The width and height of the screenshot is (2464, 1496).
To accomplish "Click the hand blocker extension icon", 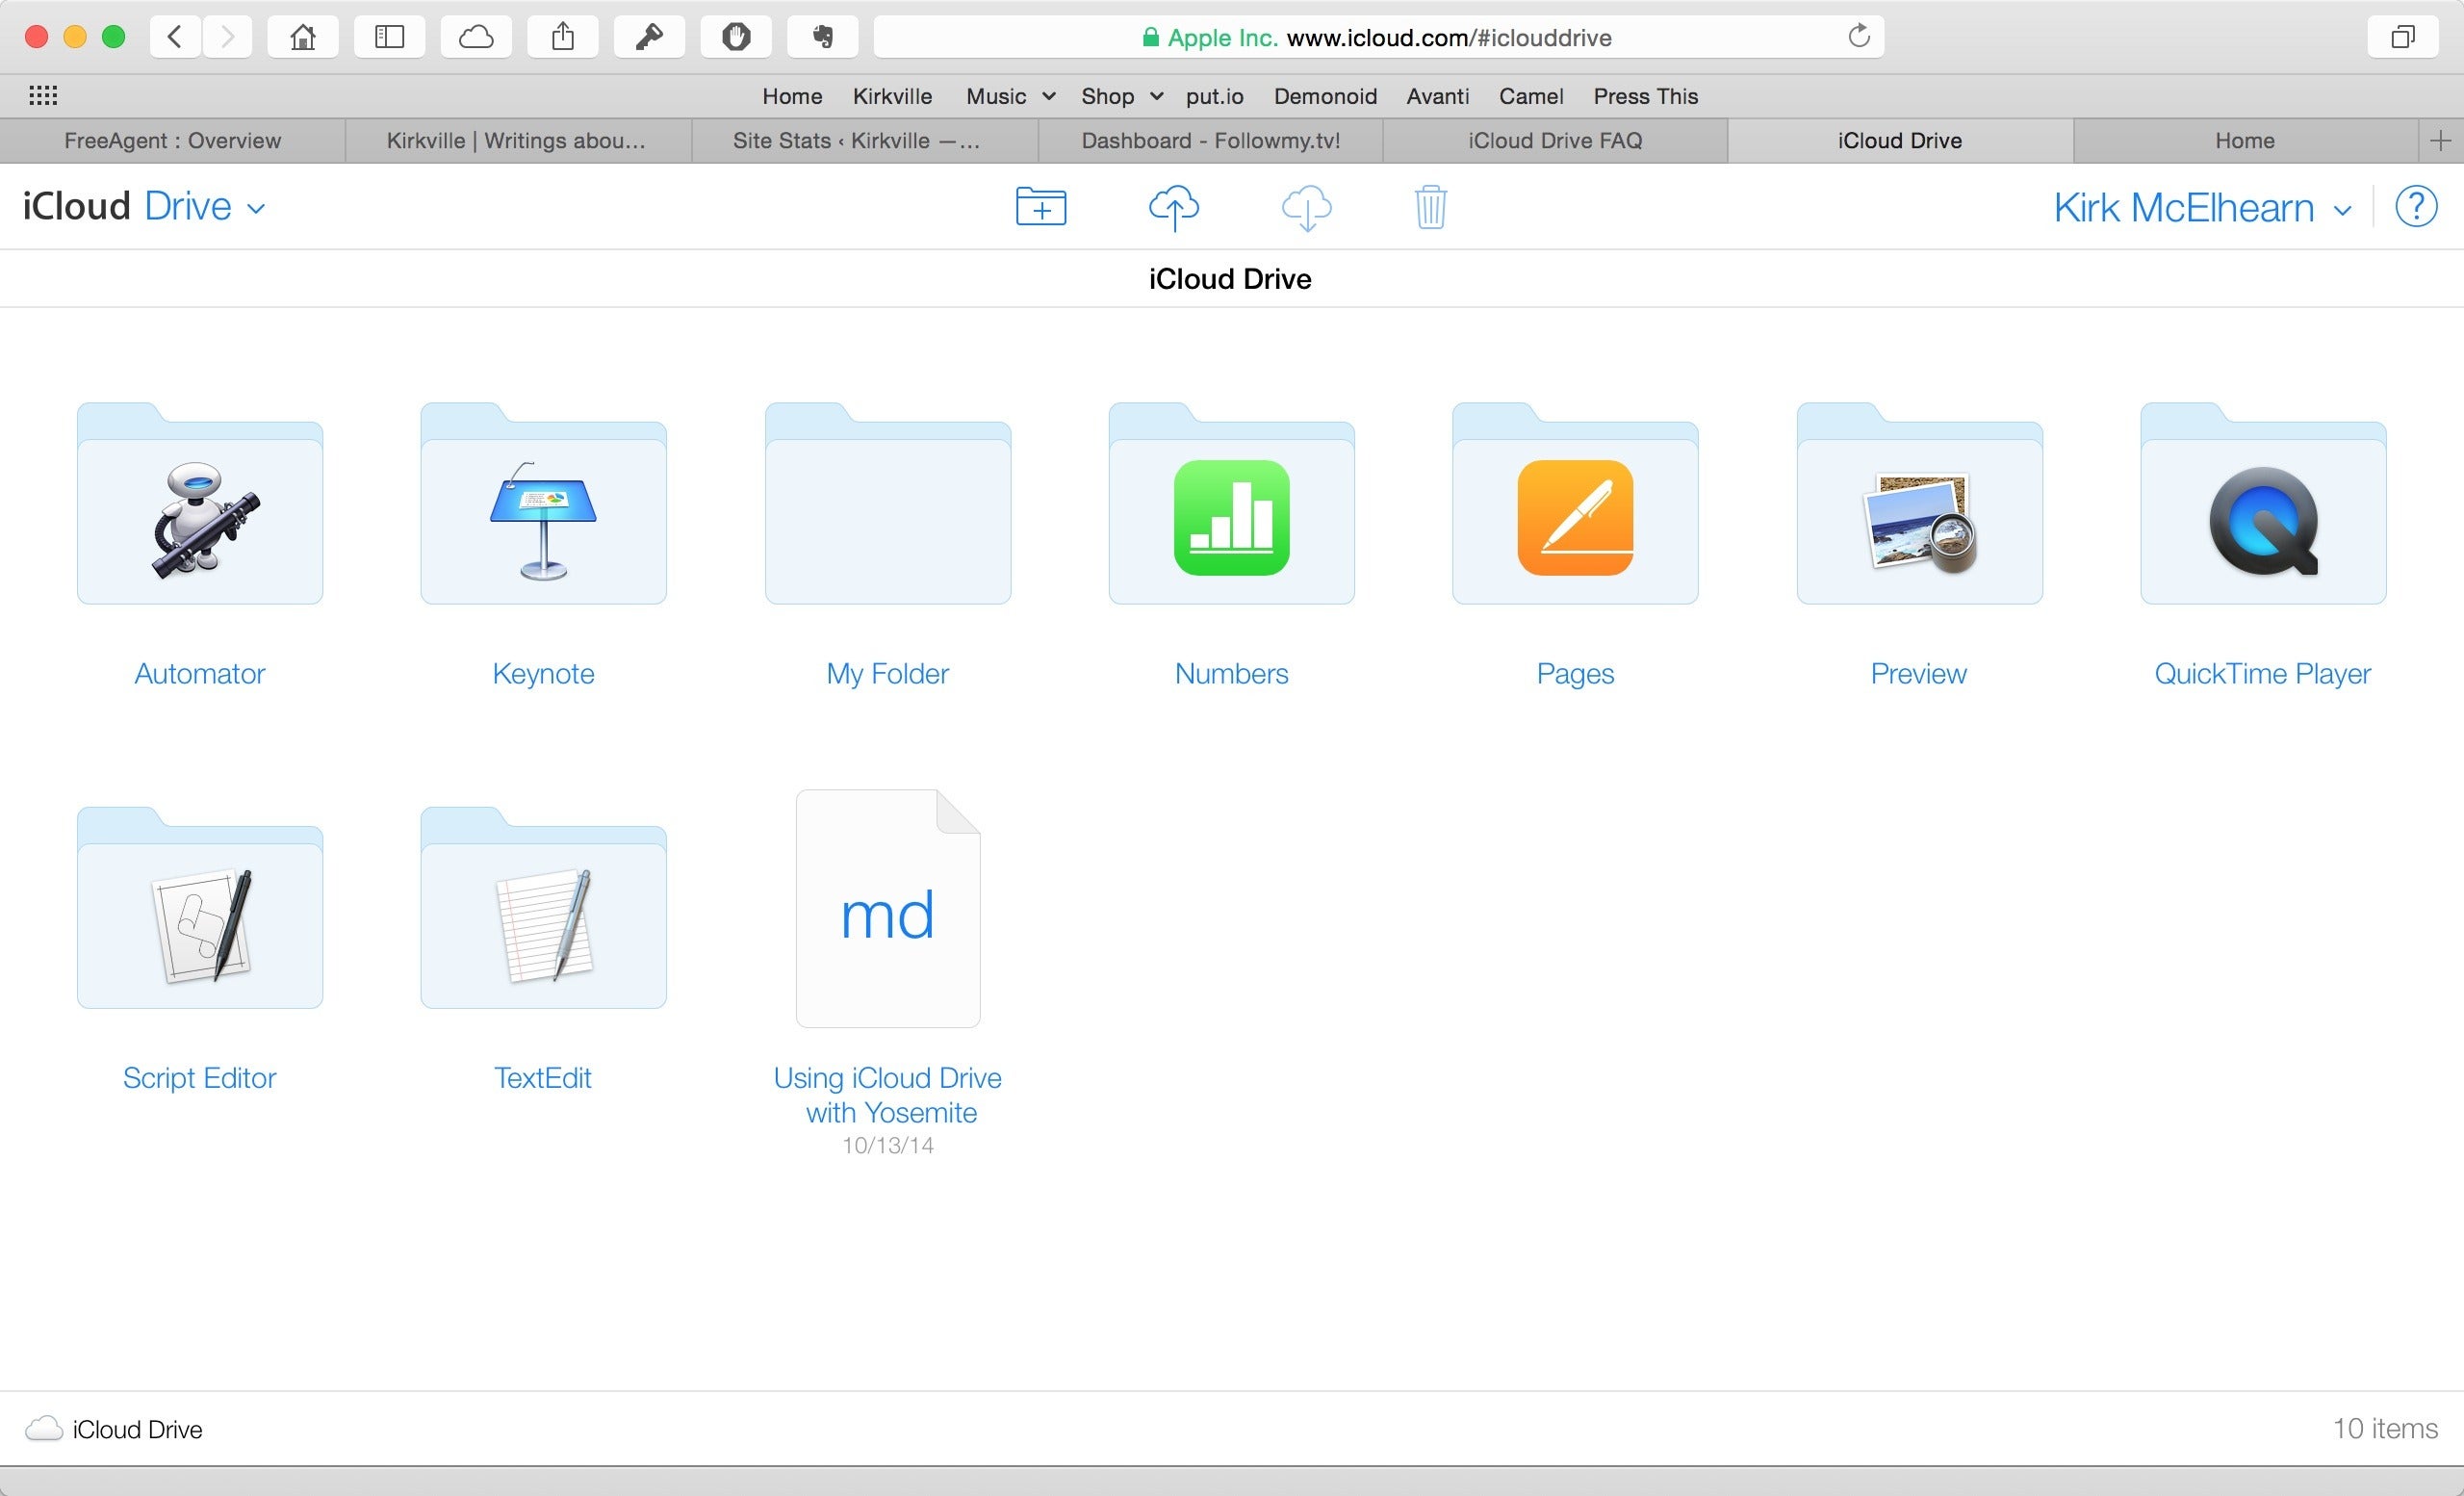I will (736, 37).
